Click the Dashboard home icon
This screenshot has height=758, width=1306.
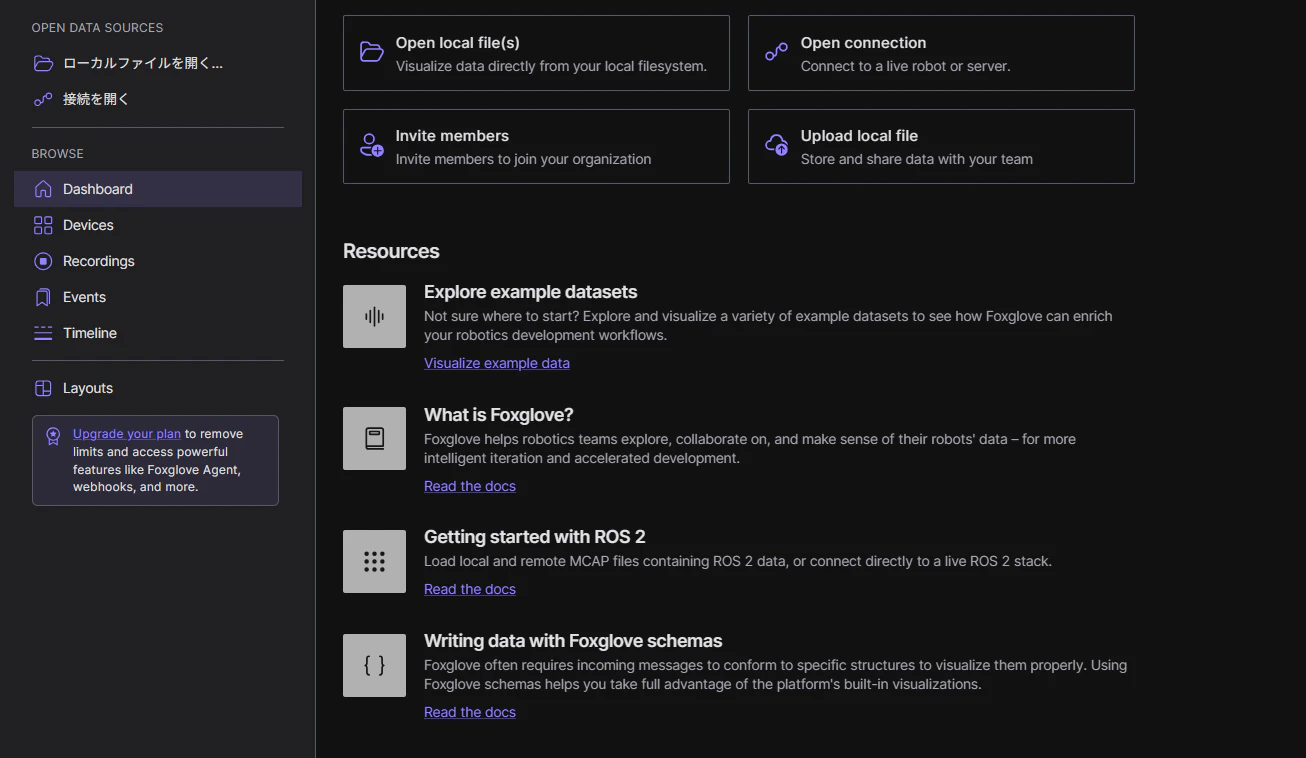pos(43,189)
